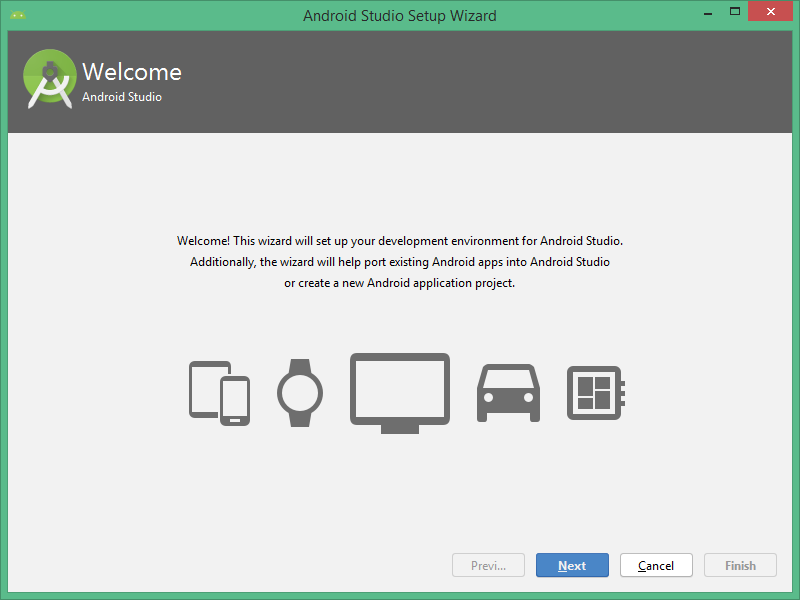Proceed by clicking the Next button
Viewport: 800px width, 600px height.
point(572,565)
